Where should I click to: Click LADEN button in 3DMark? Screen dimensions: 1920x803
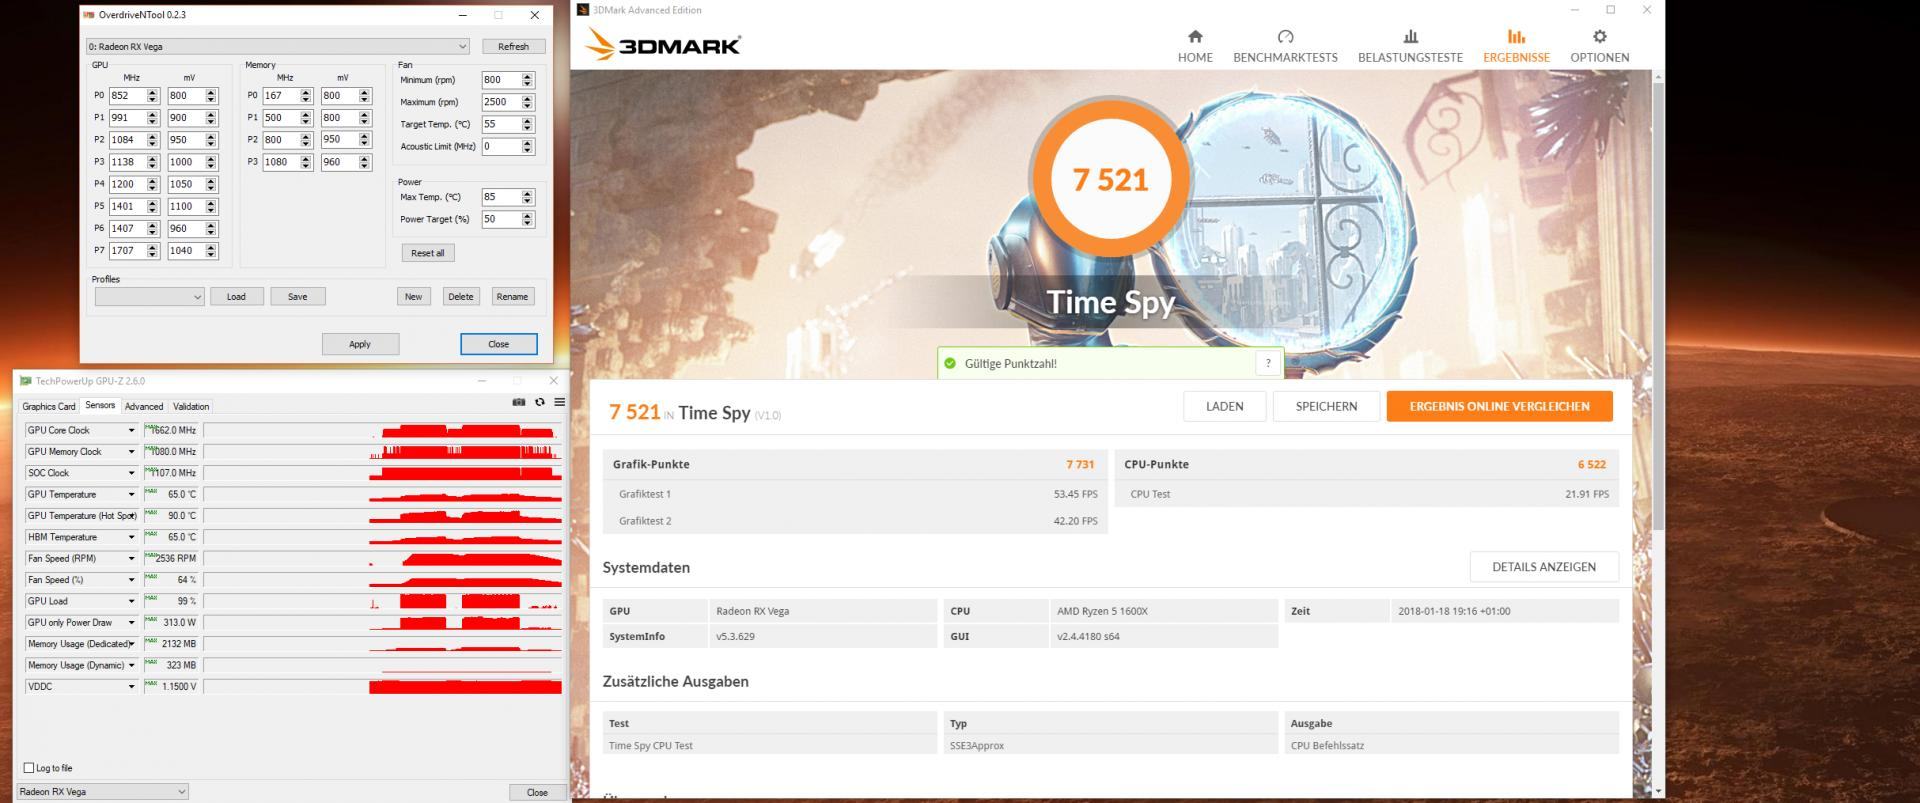pyautogui.click(x=1225, y=406)
